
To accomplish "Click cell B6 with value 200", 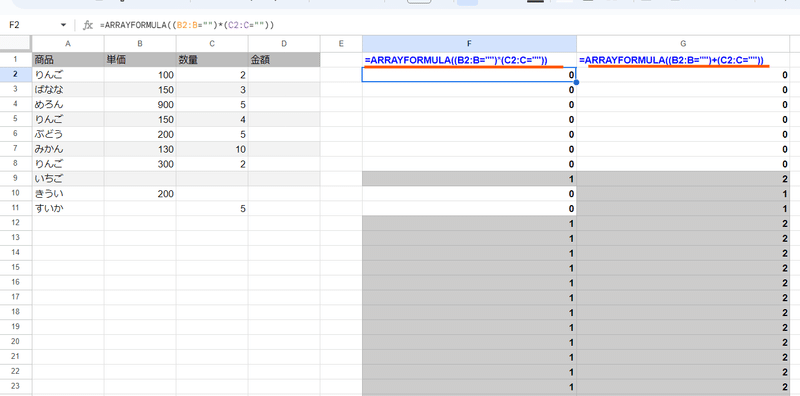I will click(140, 134).
